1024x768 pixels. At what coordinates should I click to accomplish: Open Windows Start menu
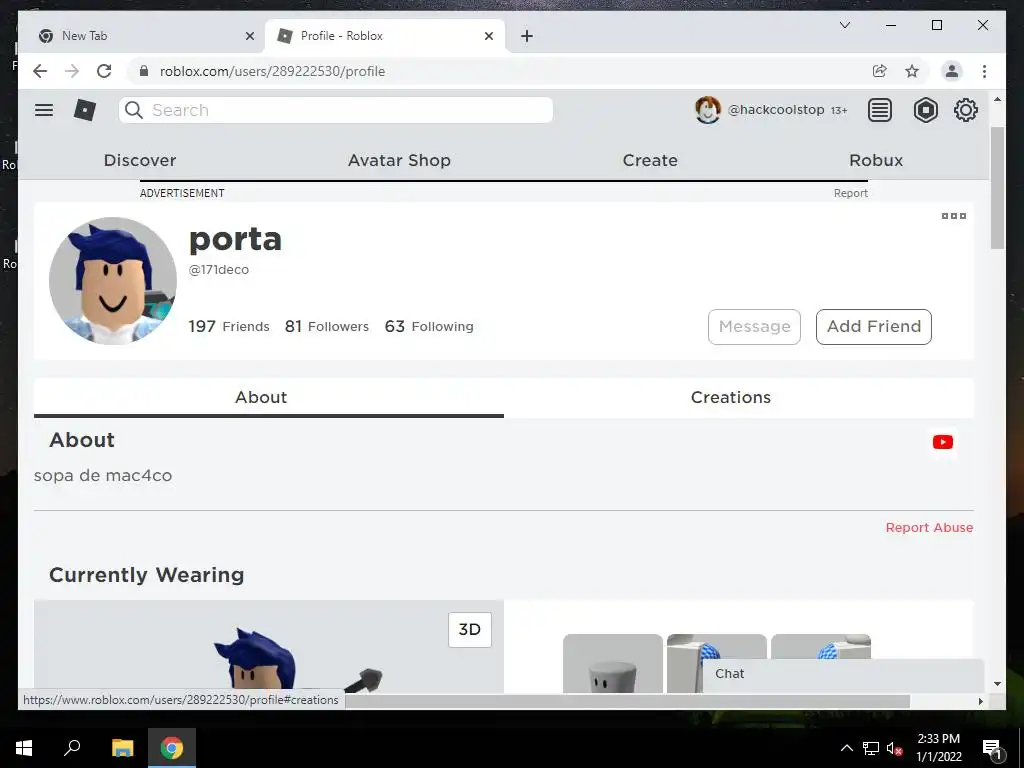(24, 748)
